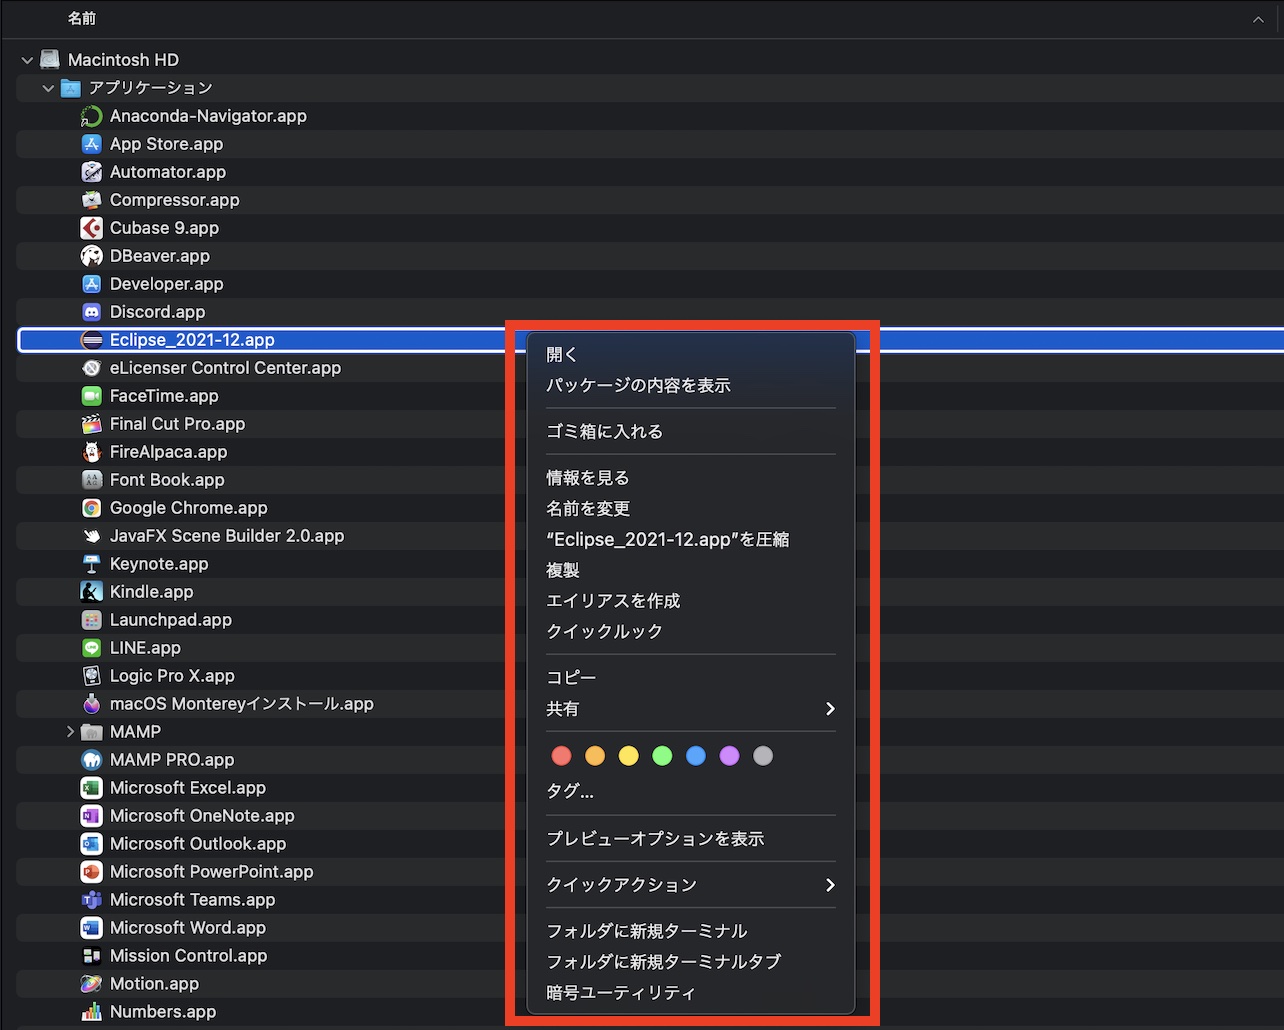The image size is (1284, 1030).
Task: Select the Launchpad.app icon
Action: (x=91, y=620)
